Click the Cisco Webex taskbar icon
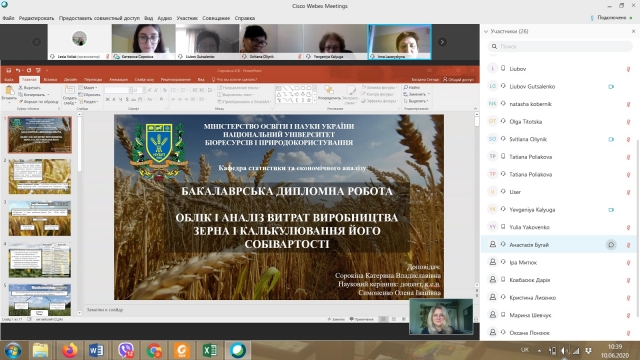Image resolution: width=640 pixels, height=360 pixels. (x=238, y=350)
